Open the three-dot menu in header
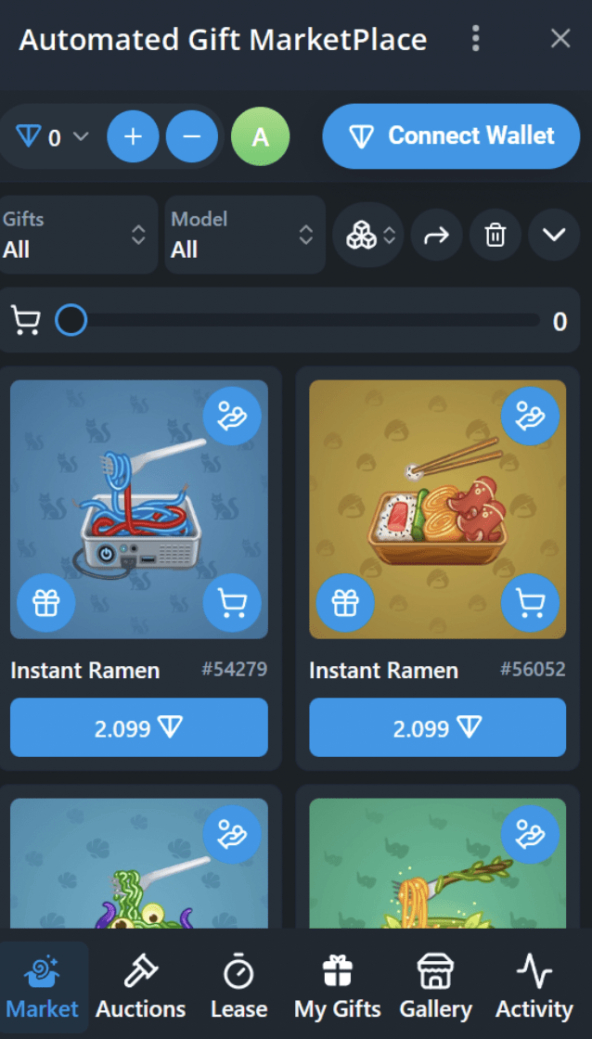Image resolution: width=592 pixels, height=1039 pixels. click(475, 38)
